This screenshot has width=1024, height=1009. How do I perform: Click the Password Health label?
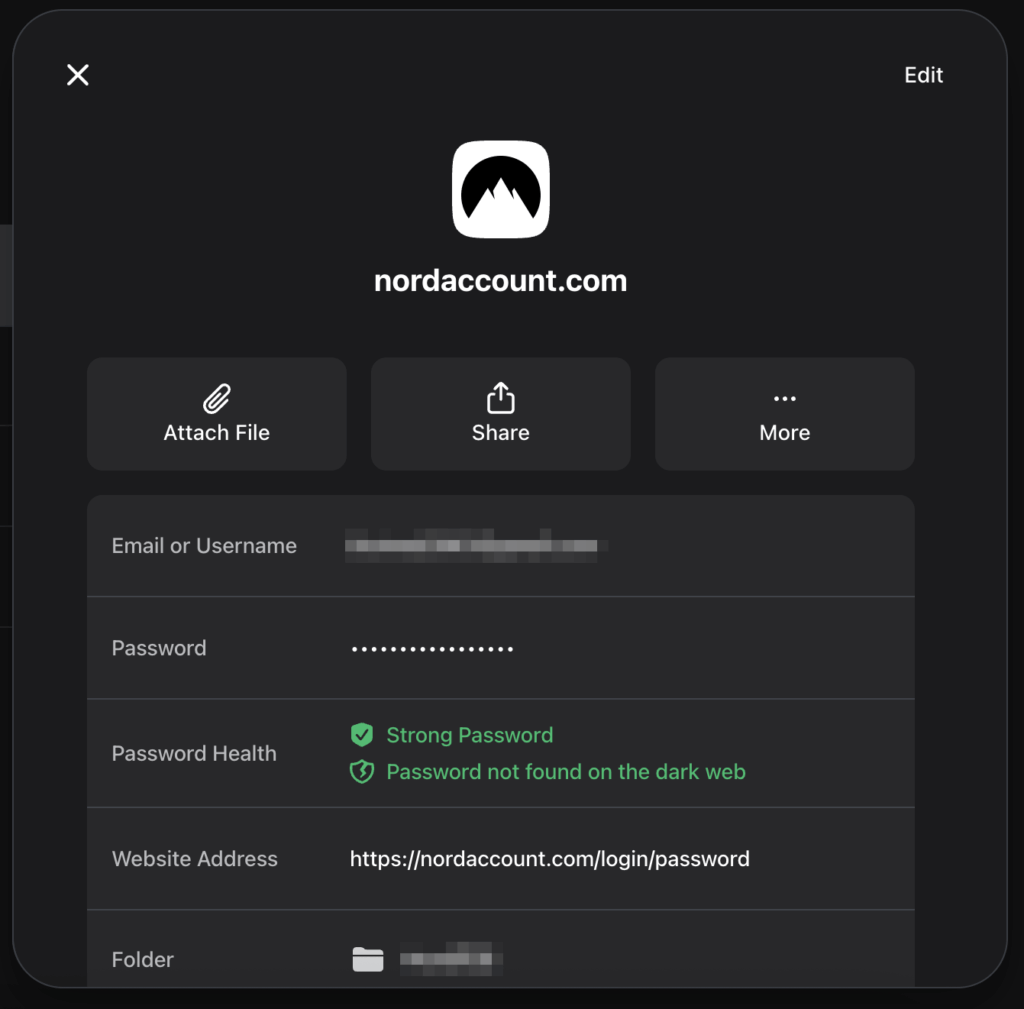click(195, 754)
